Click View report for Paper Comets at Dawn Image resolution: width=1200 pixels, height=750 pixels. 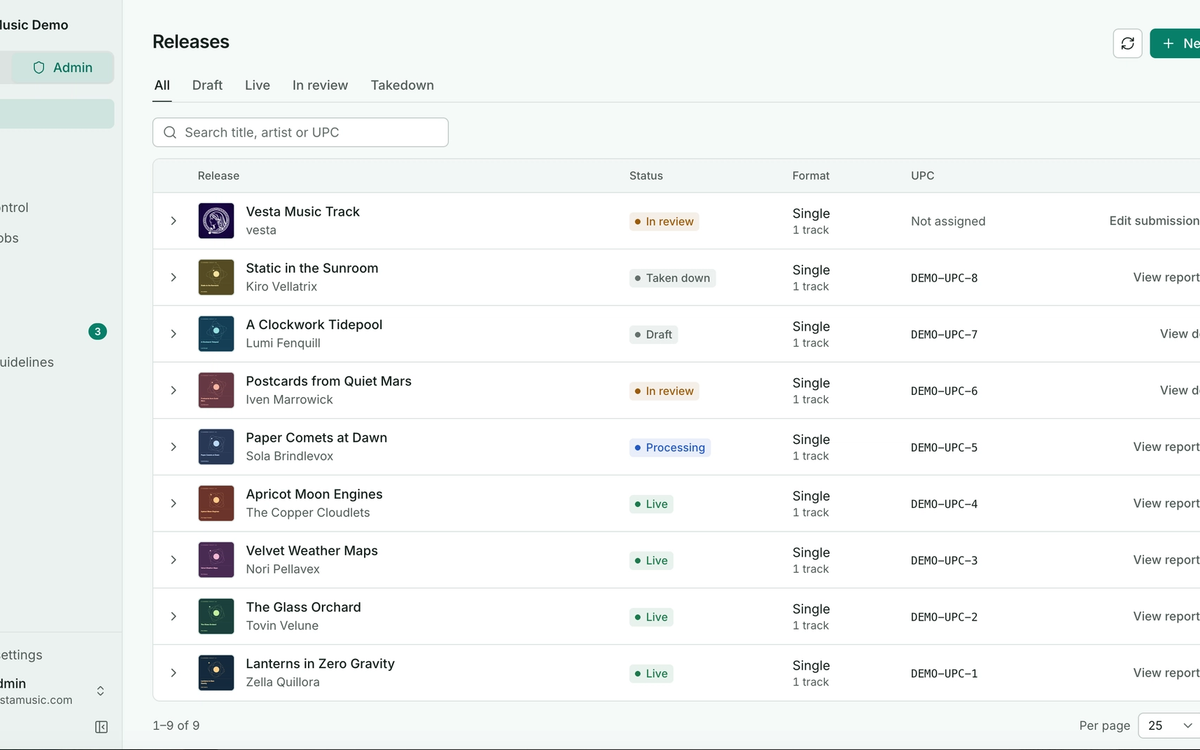[1166, 447]
